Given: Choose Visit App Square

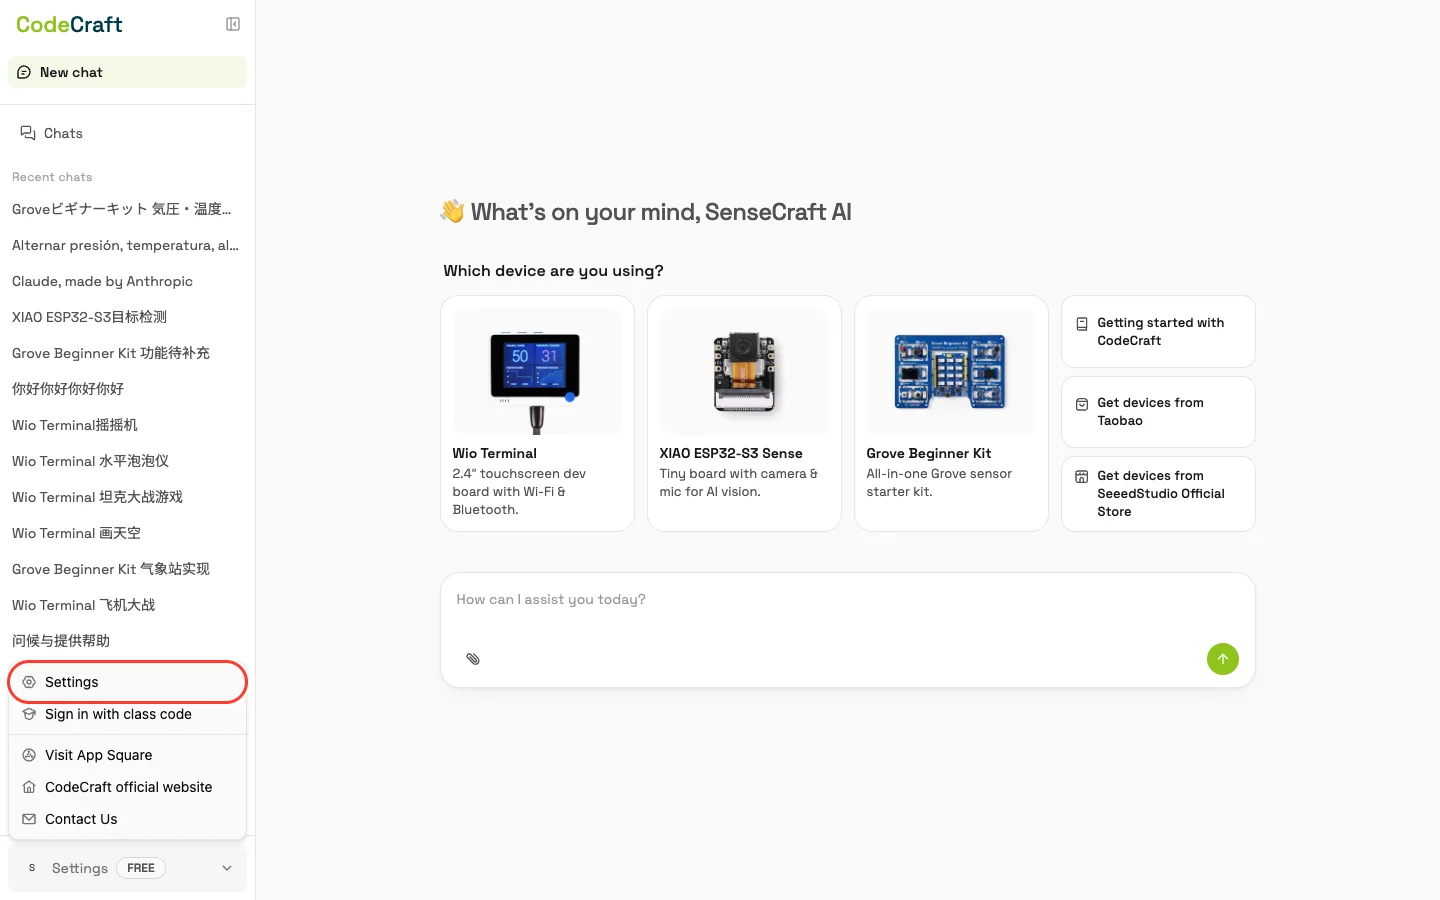Looking at the screenshot, I should point(127,755).
